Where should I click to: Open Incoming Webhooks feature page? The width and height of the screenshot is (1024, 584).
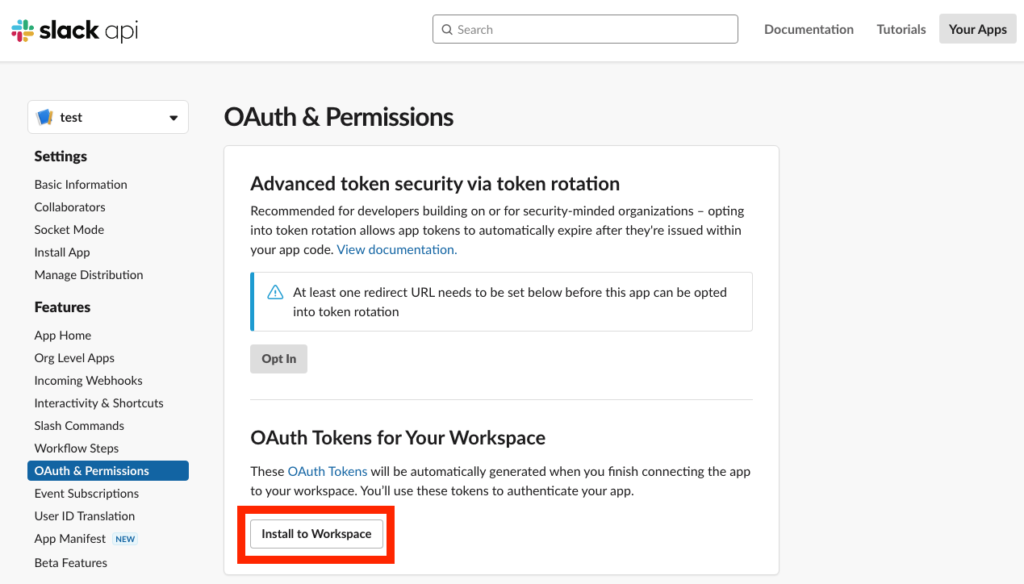pos(88,381)
